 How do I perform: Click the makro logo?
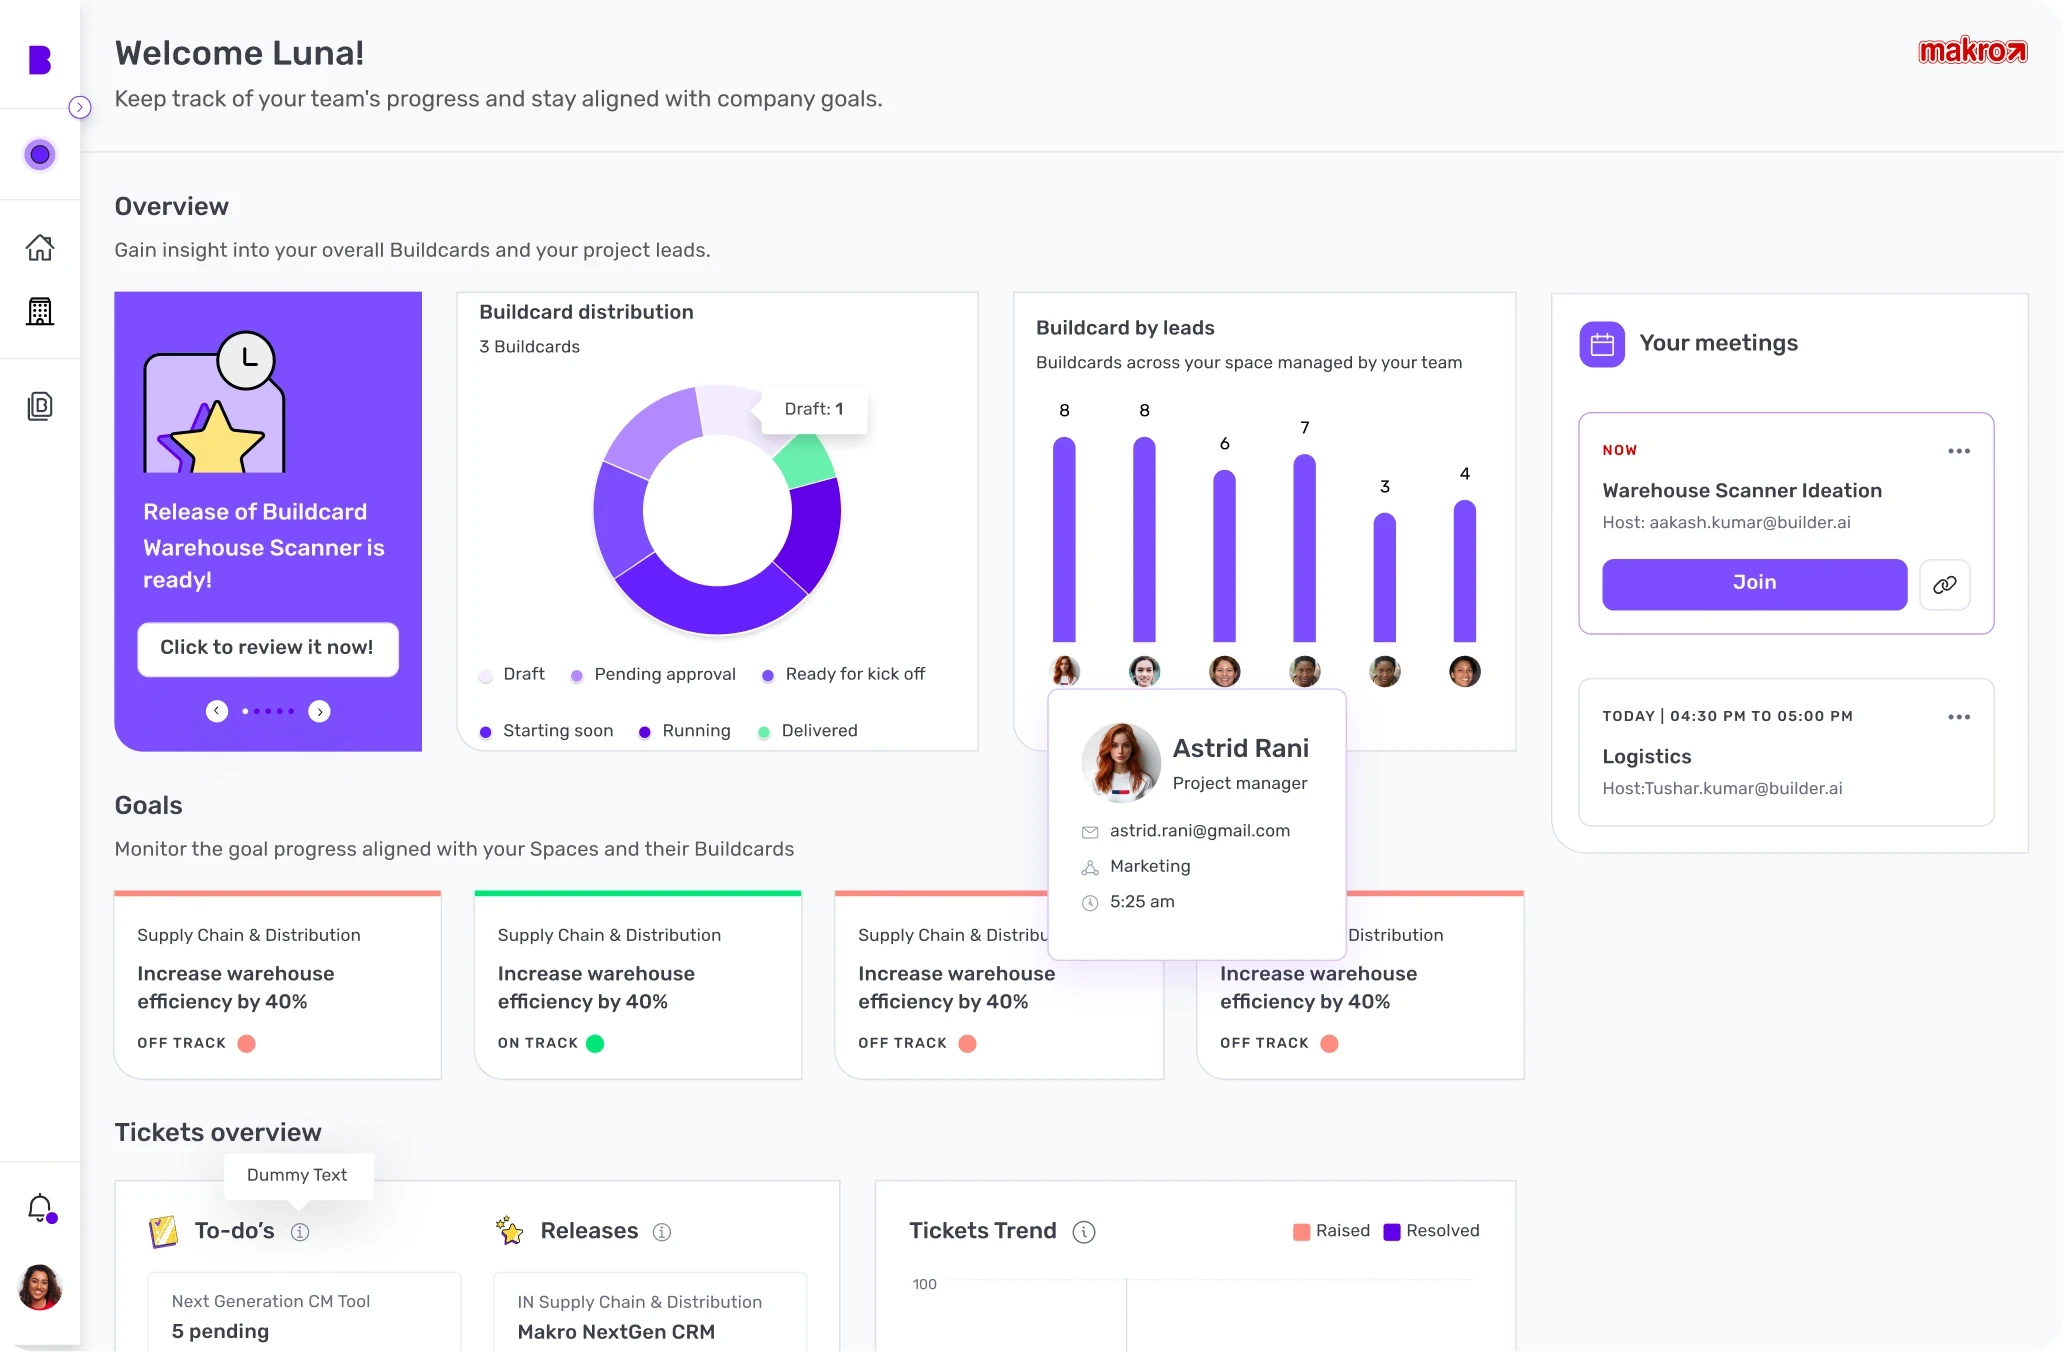tap(1972, 51)
